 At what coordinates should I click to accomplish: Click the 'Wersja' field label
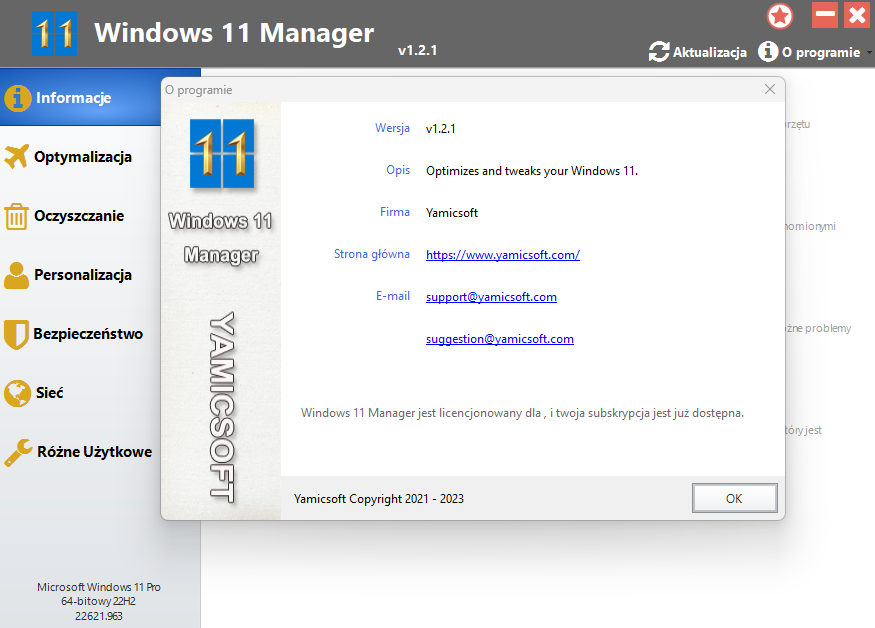click(392, 128)
